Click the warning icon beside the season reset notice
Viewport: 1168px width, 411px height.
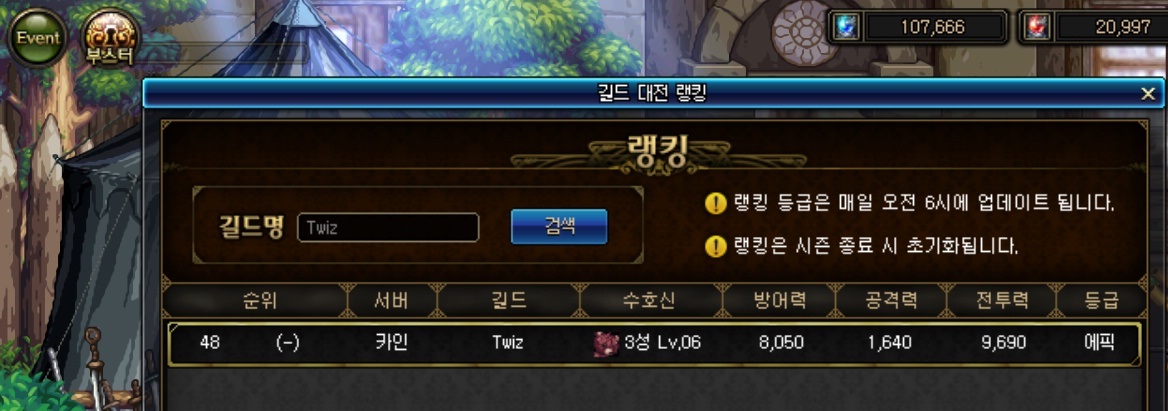pyautogui.click(x=715, y=245)
